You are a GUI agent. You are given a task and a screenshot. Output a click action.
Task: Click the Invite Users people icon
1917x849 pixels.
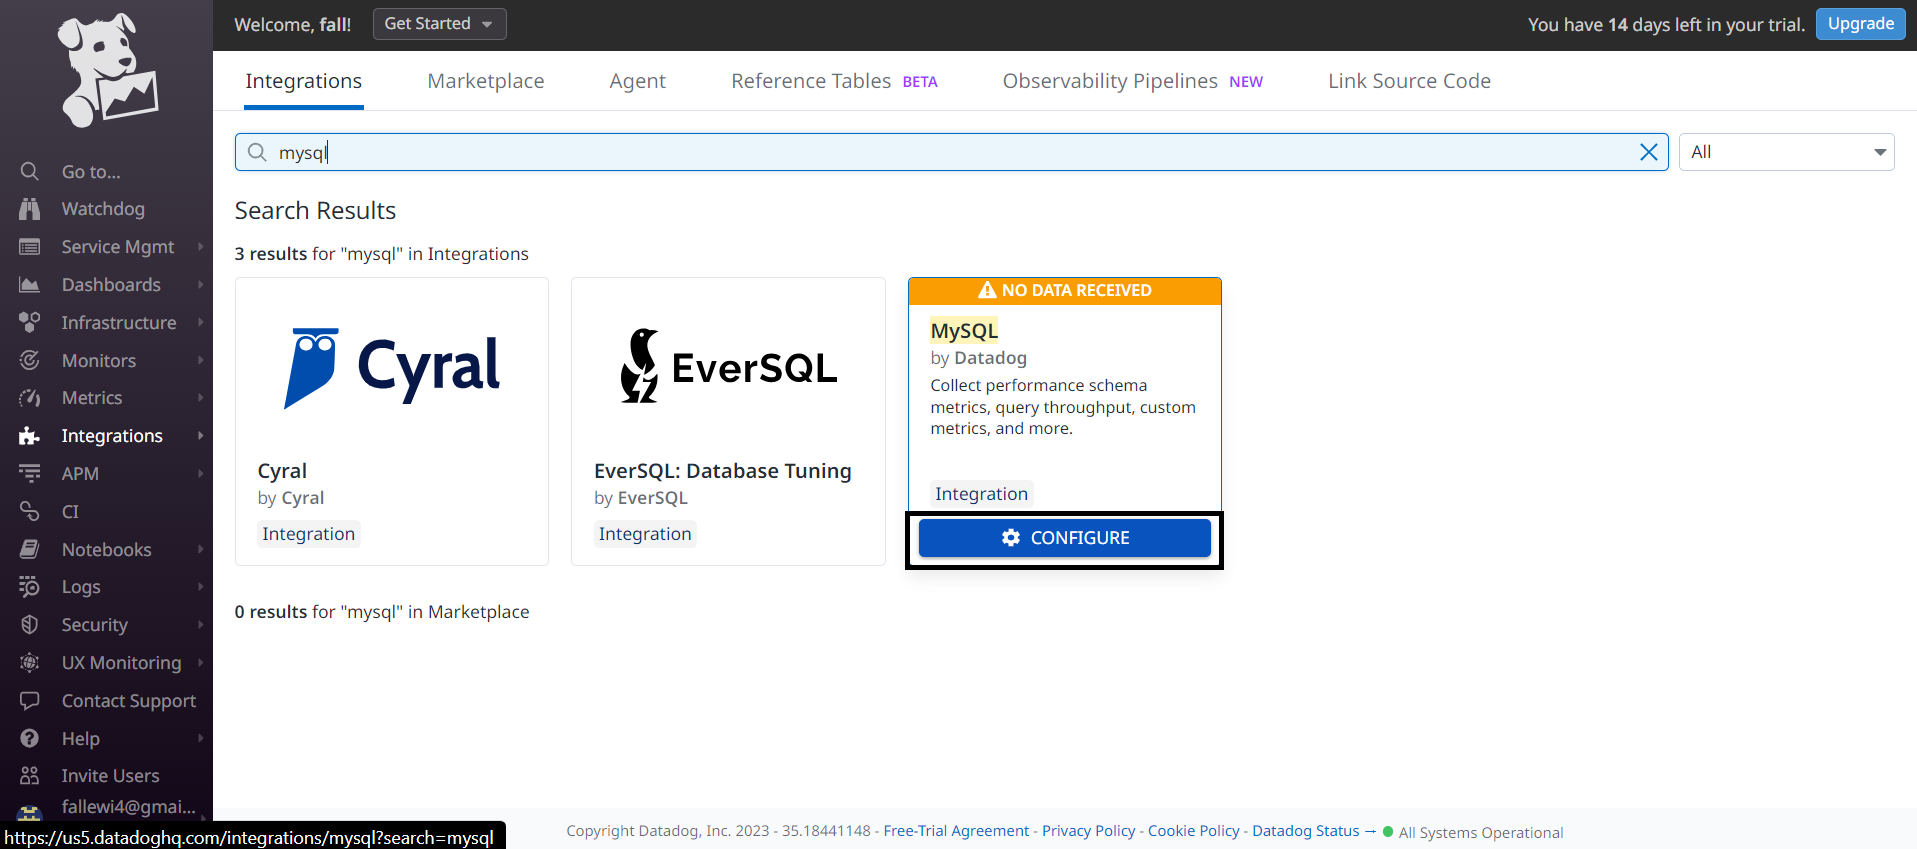pos(30,776)
